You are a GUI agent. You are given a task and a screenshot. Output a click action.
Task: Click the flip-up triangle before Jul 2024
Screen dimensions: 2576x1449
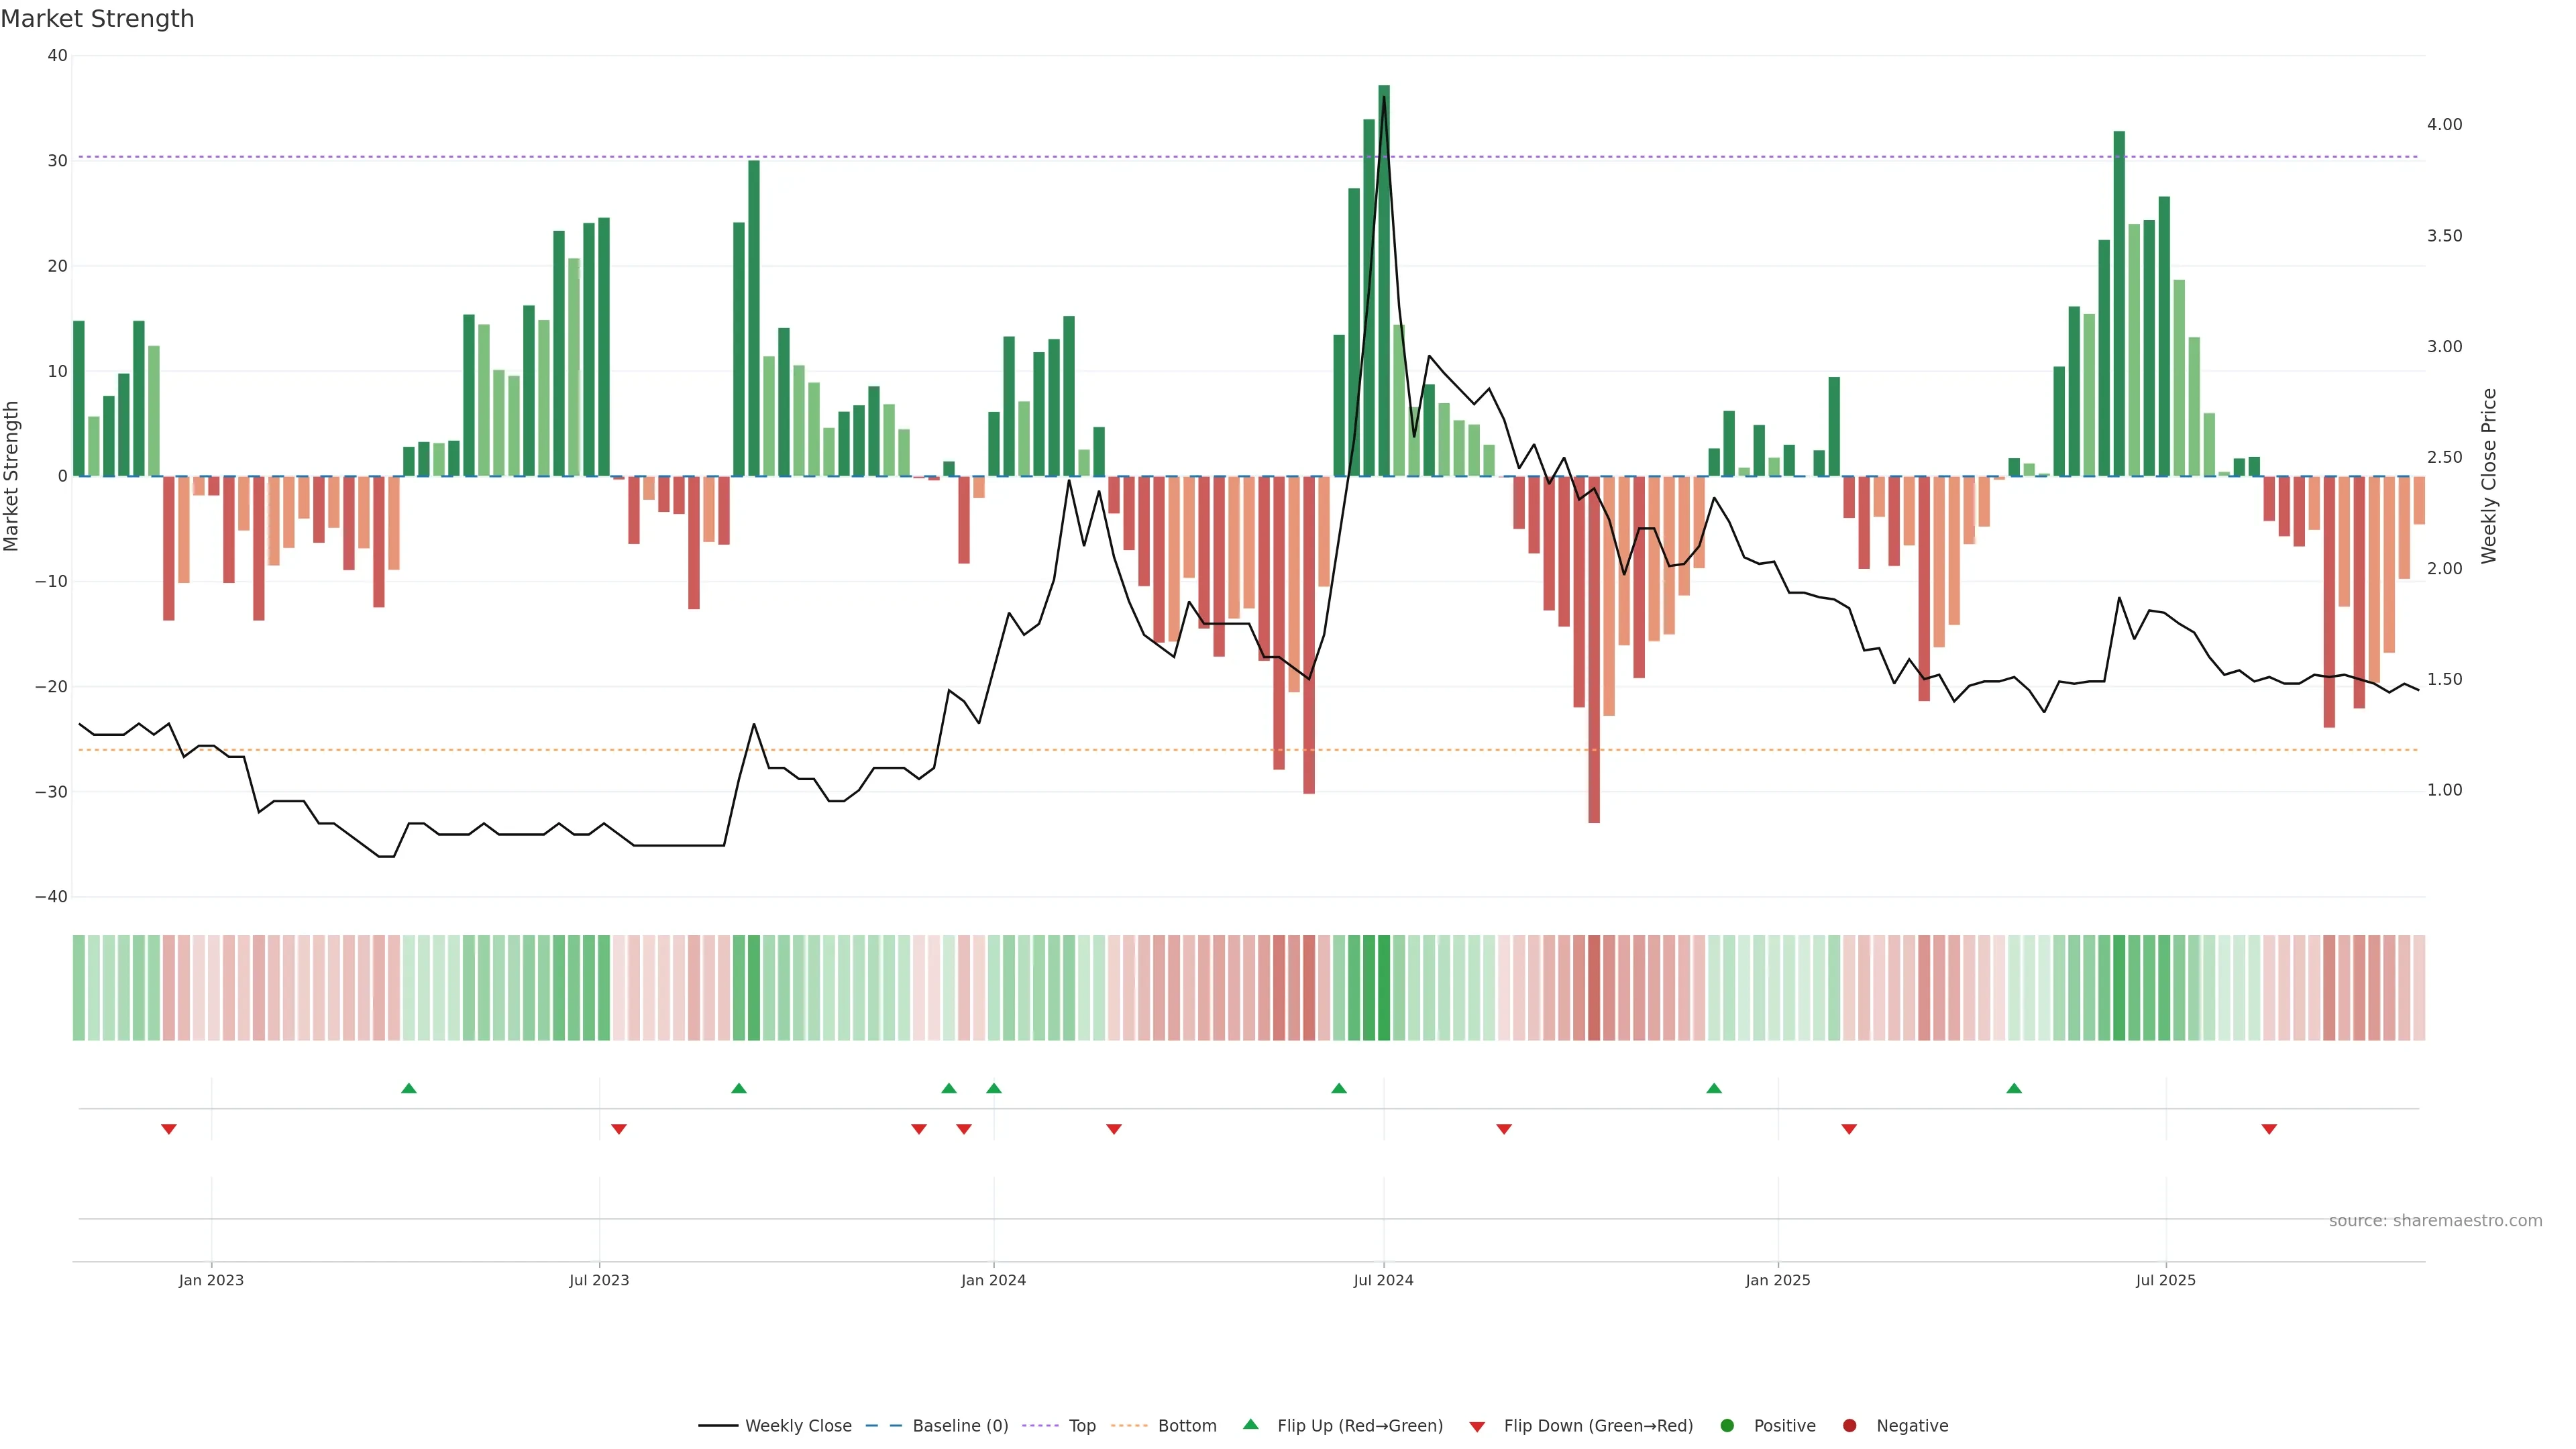point(1339,1088)
